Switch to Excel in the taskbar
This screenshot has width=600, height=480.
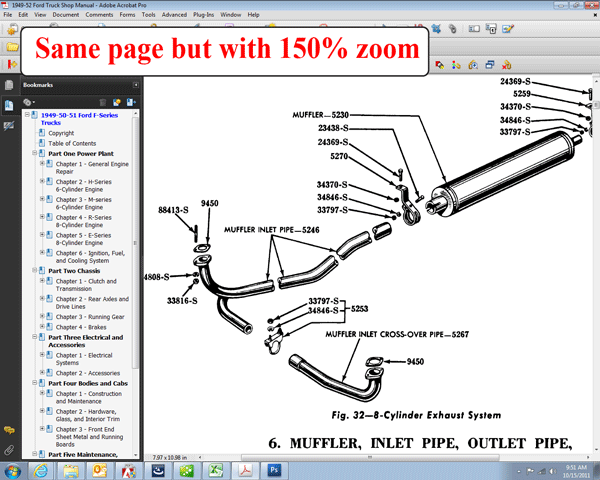(216, 470)
